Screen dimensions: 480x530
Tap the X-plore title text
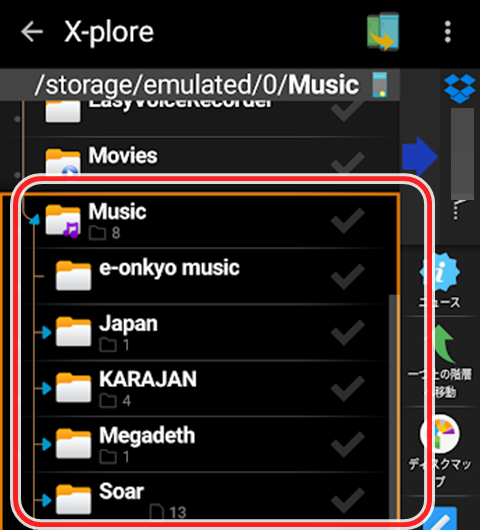tap(109, 33)
